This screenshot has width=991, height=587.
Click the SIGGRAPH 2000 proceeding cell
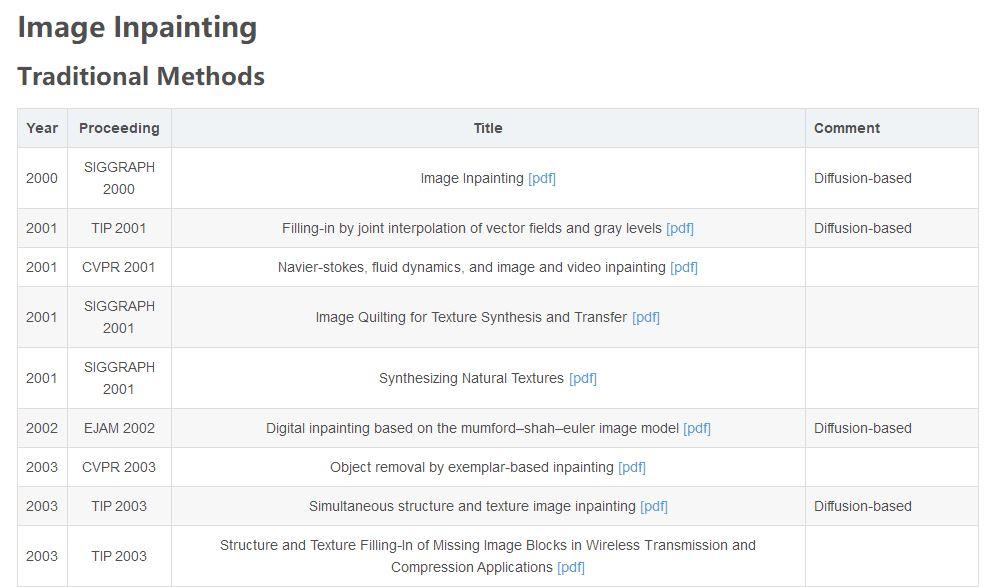coord(119,178)
